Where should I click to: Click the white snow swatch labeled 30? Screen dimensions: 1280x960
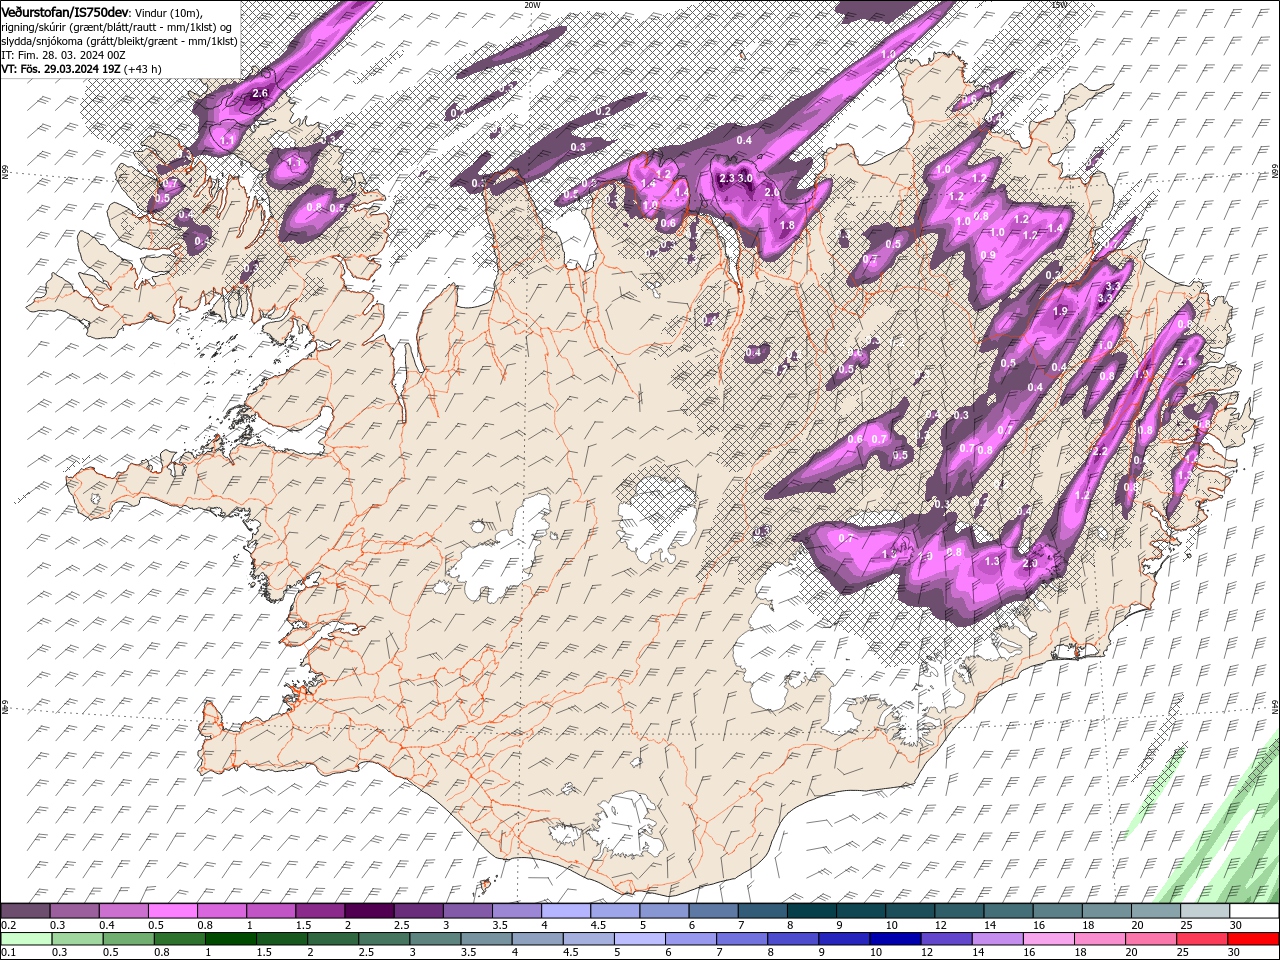(x=1254, y=911)
